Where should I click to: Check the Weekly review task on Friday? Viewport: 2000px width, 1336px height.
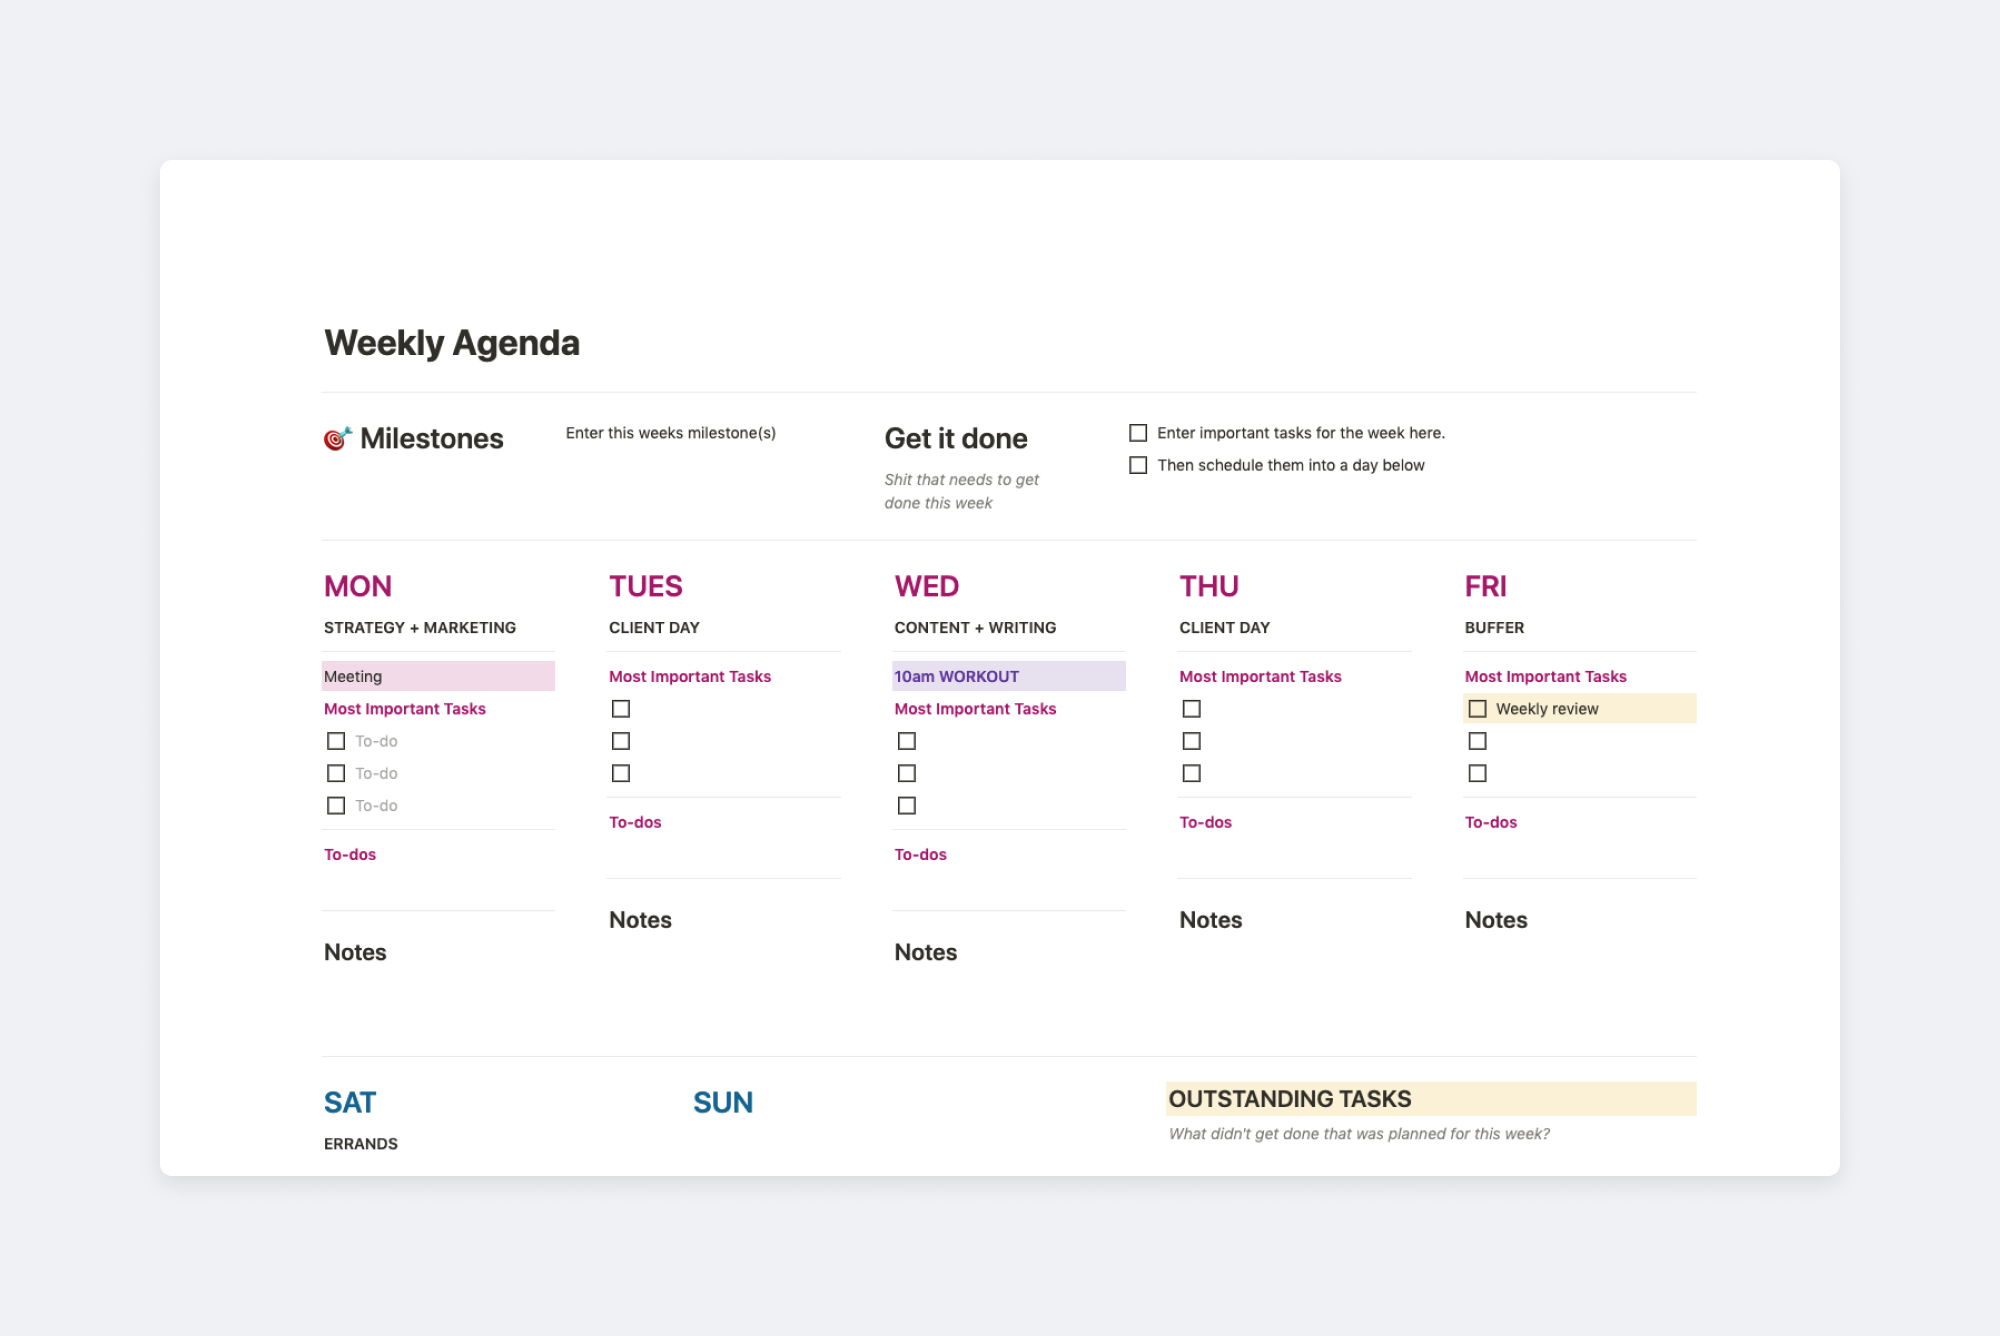click(x=1475, y=708)
